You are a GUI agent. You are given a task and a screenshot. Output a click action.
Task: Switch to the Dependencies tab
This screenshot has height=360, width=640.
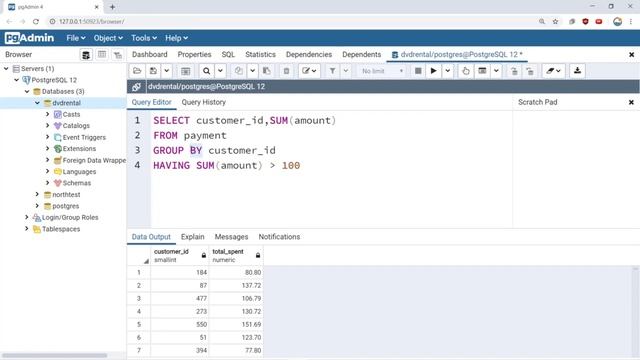309,54
